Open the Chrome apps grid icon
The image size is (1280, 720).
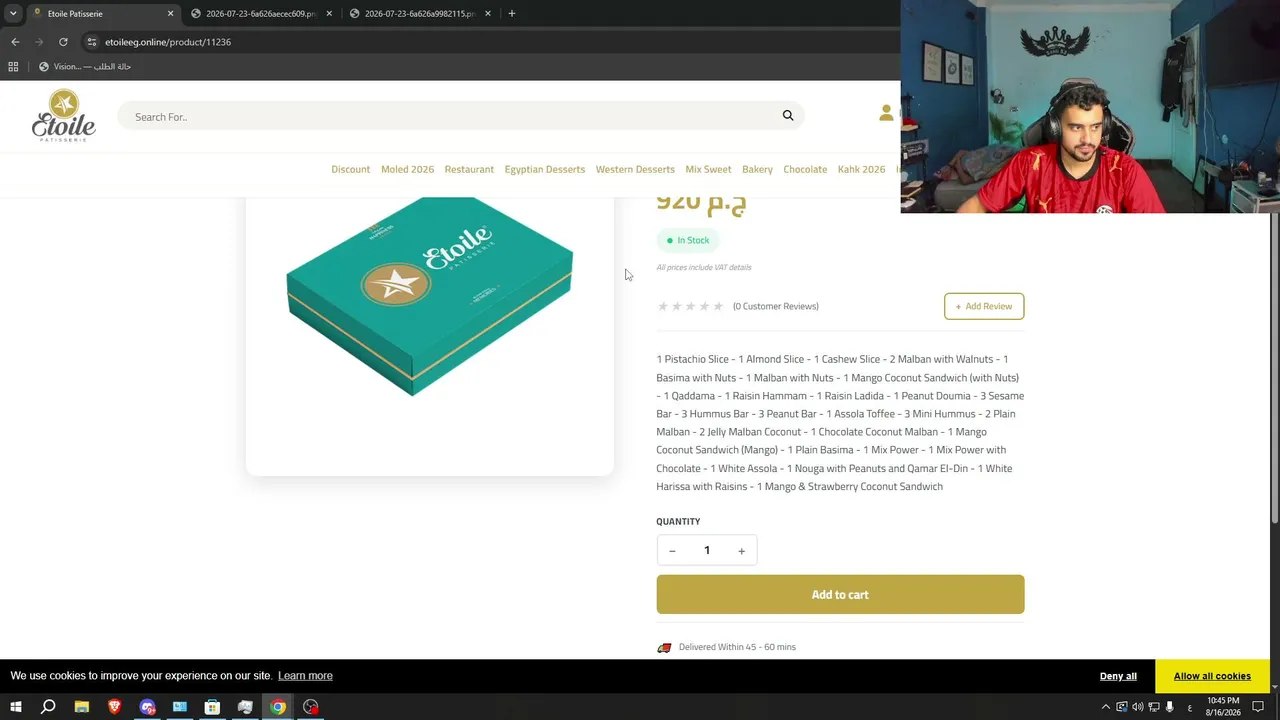tap(13, 67)
